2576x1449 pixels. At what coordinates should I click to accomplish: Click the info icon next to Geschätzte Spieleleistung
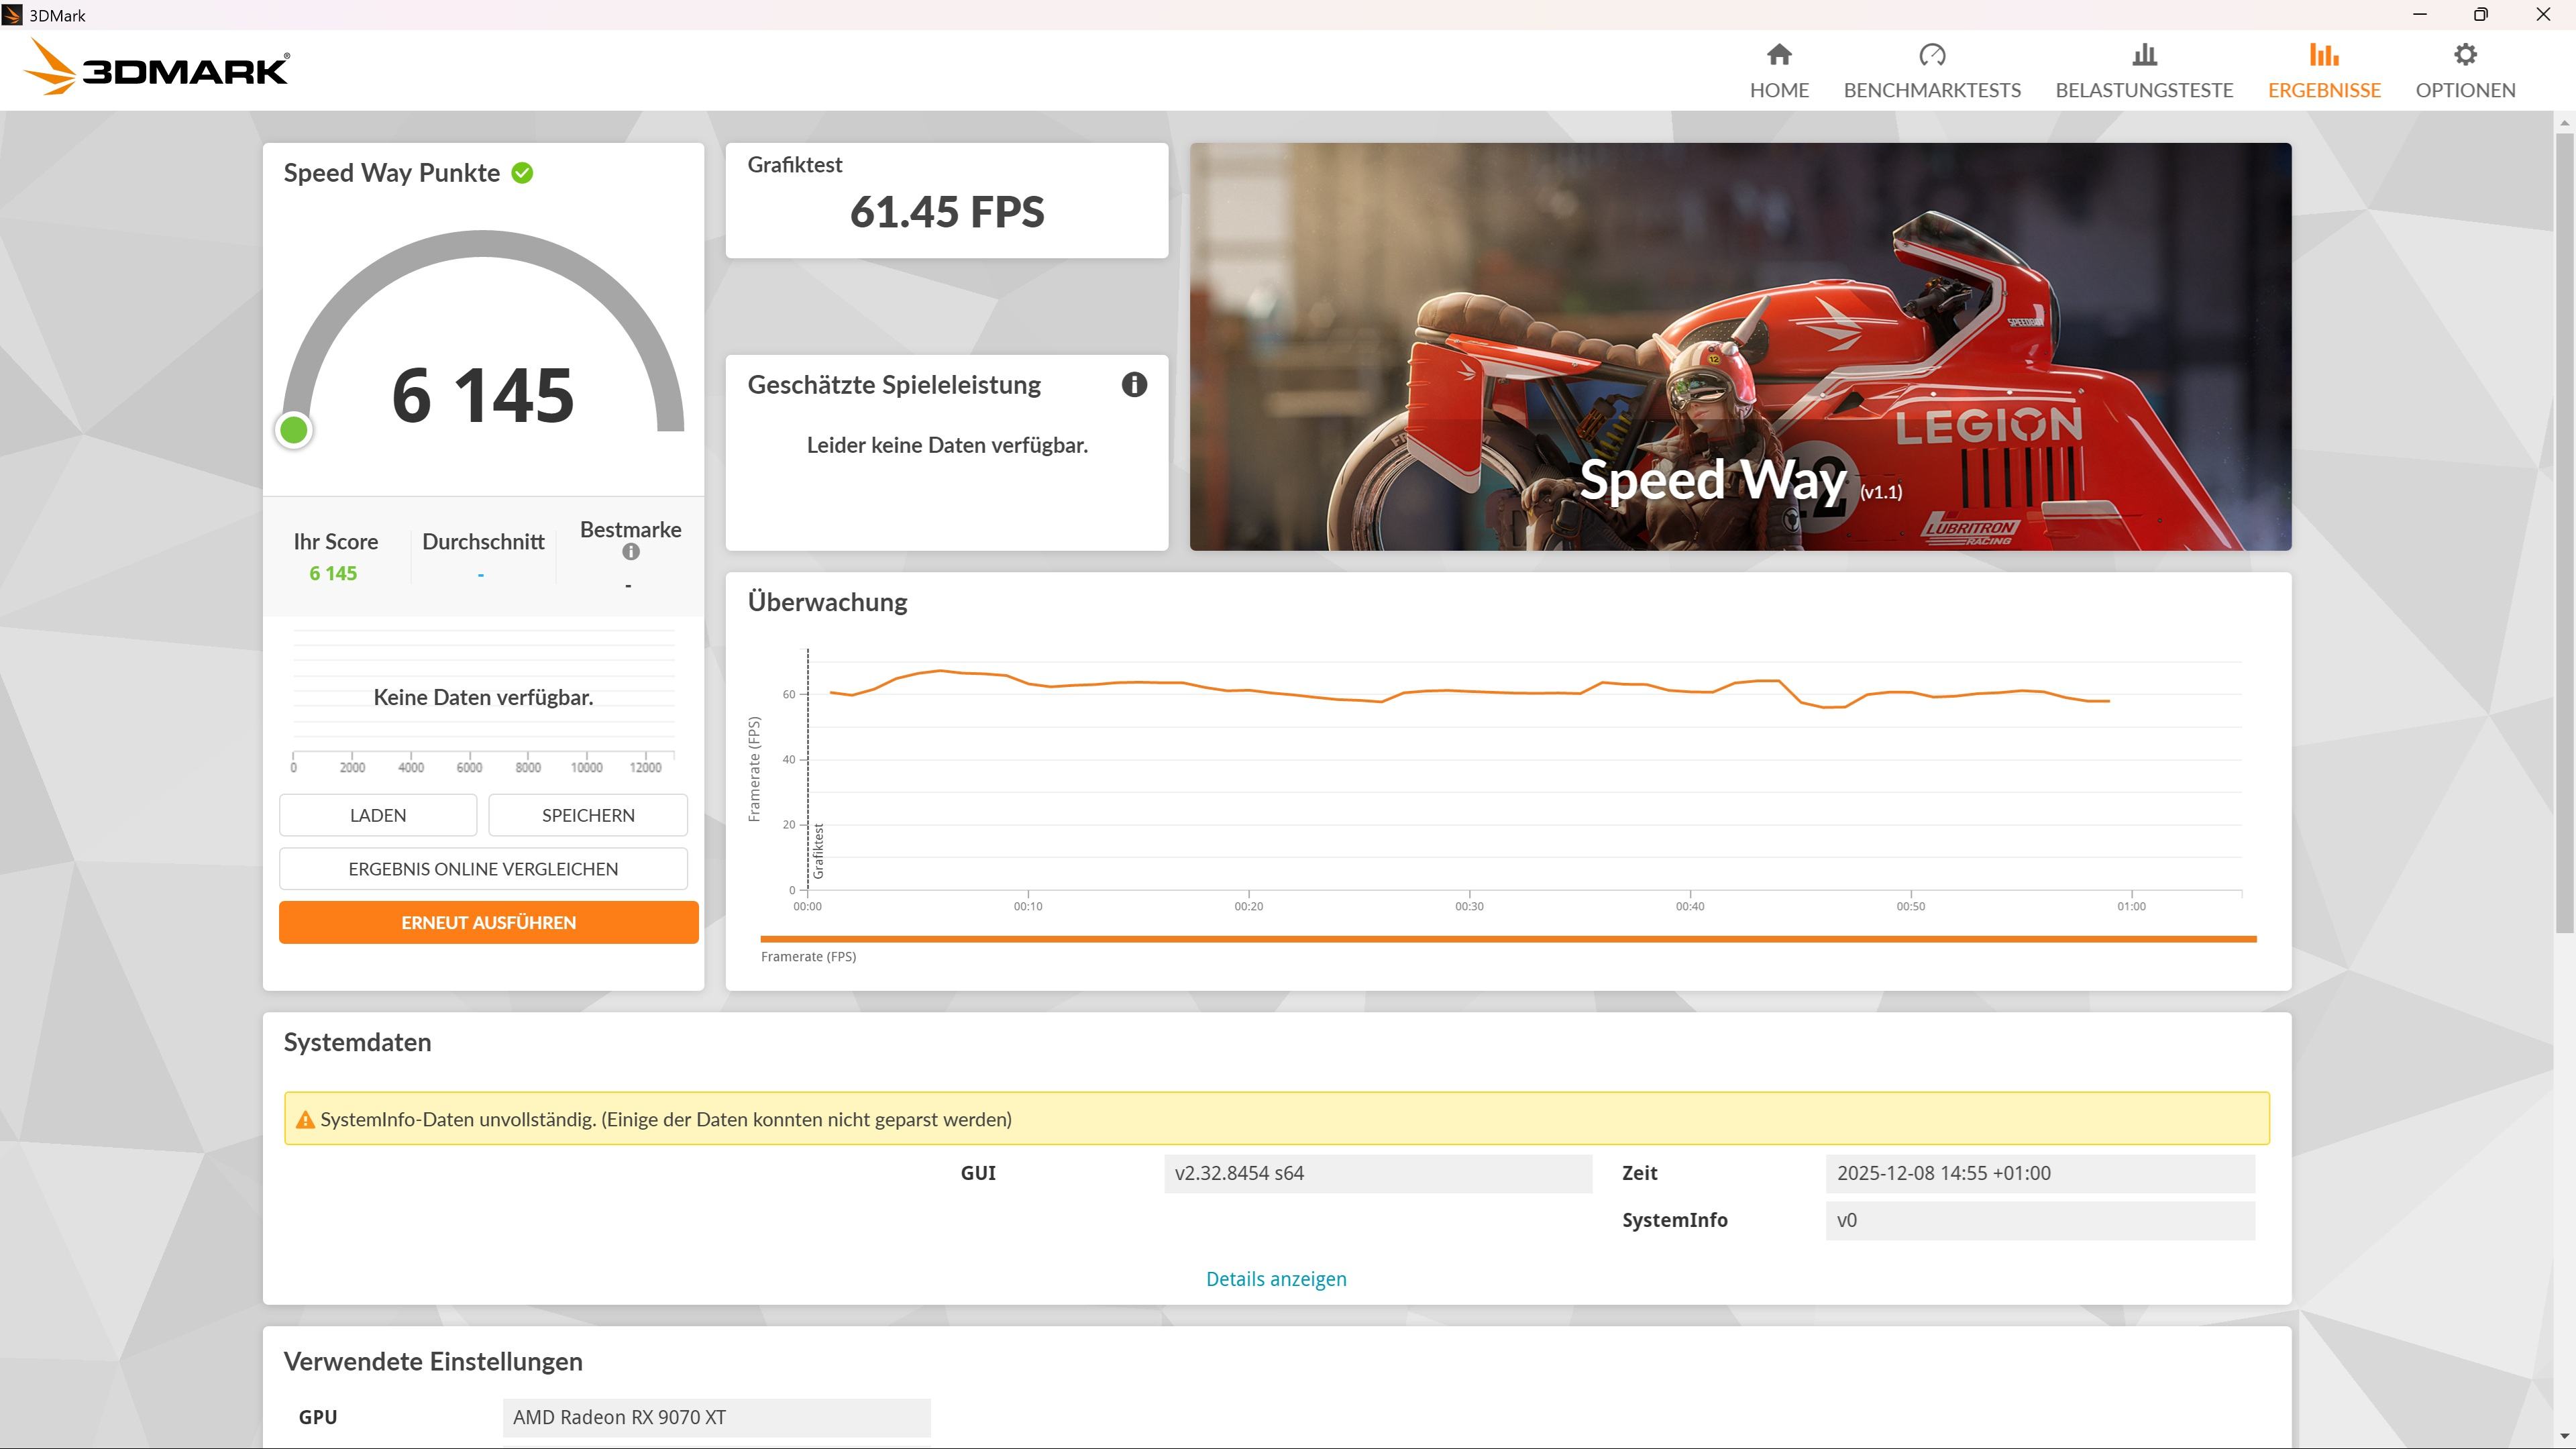tap(1133, 385)
